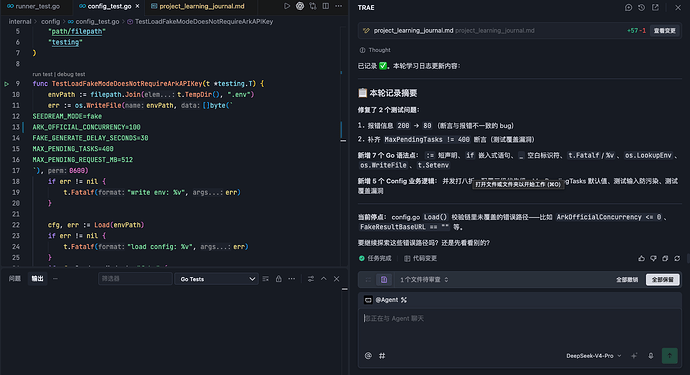Toggle output scroll lock
This screenshot has width=690, height=375.
tap(279, 279)
